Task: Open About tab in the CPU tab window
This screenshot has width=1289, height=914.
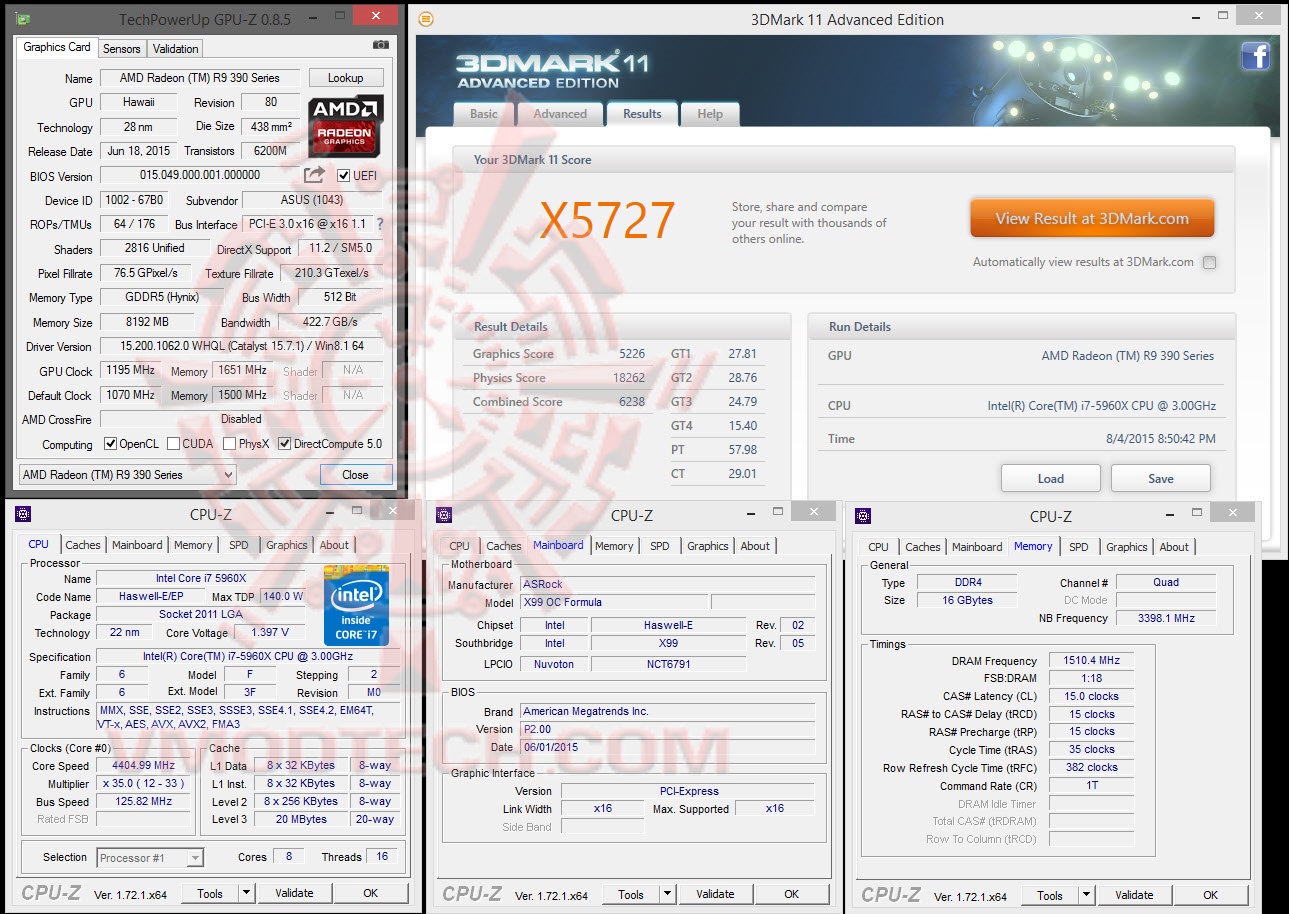Action: 334,545
